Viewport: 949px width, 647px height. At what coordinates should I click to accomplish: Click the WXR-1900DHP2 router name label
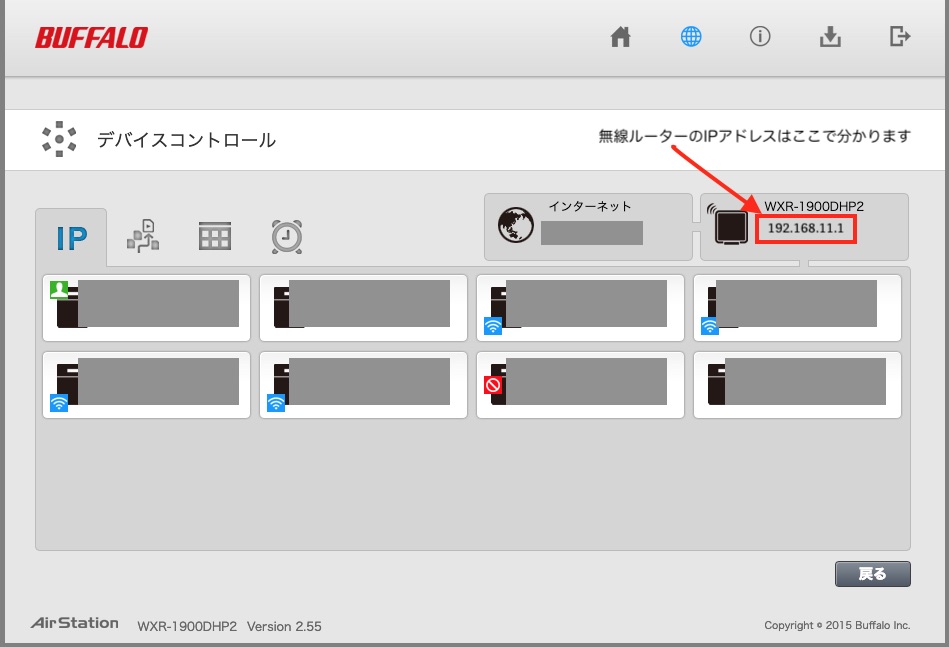(x=813, y=206)
